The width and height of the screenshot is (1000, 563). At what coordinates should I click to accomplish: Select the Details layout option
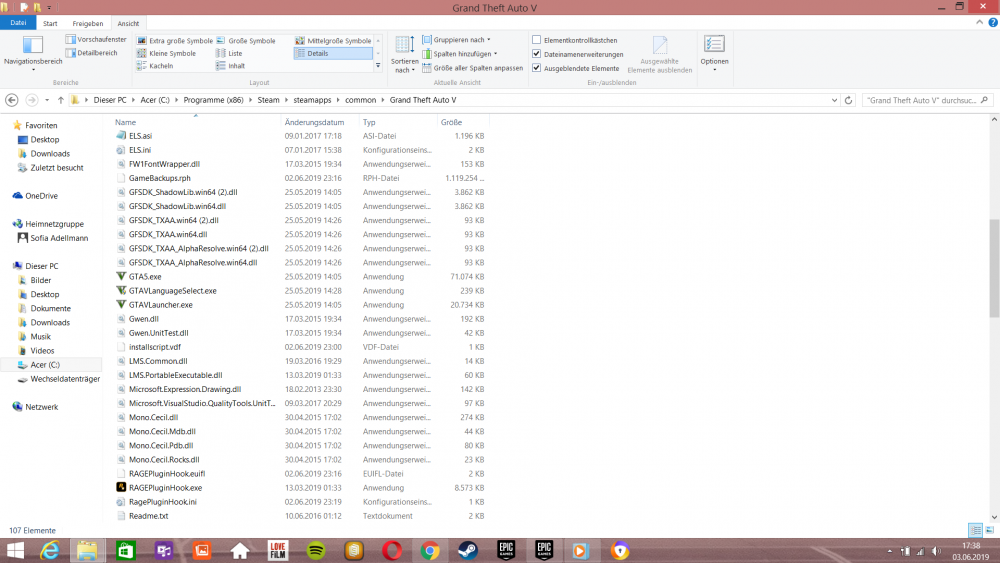click(x=333, y=54)
